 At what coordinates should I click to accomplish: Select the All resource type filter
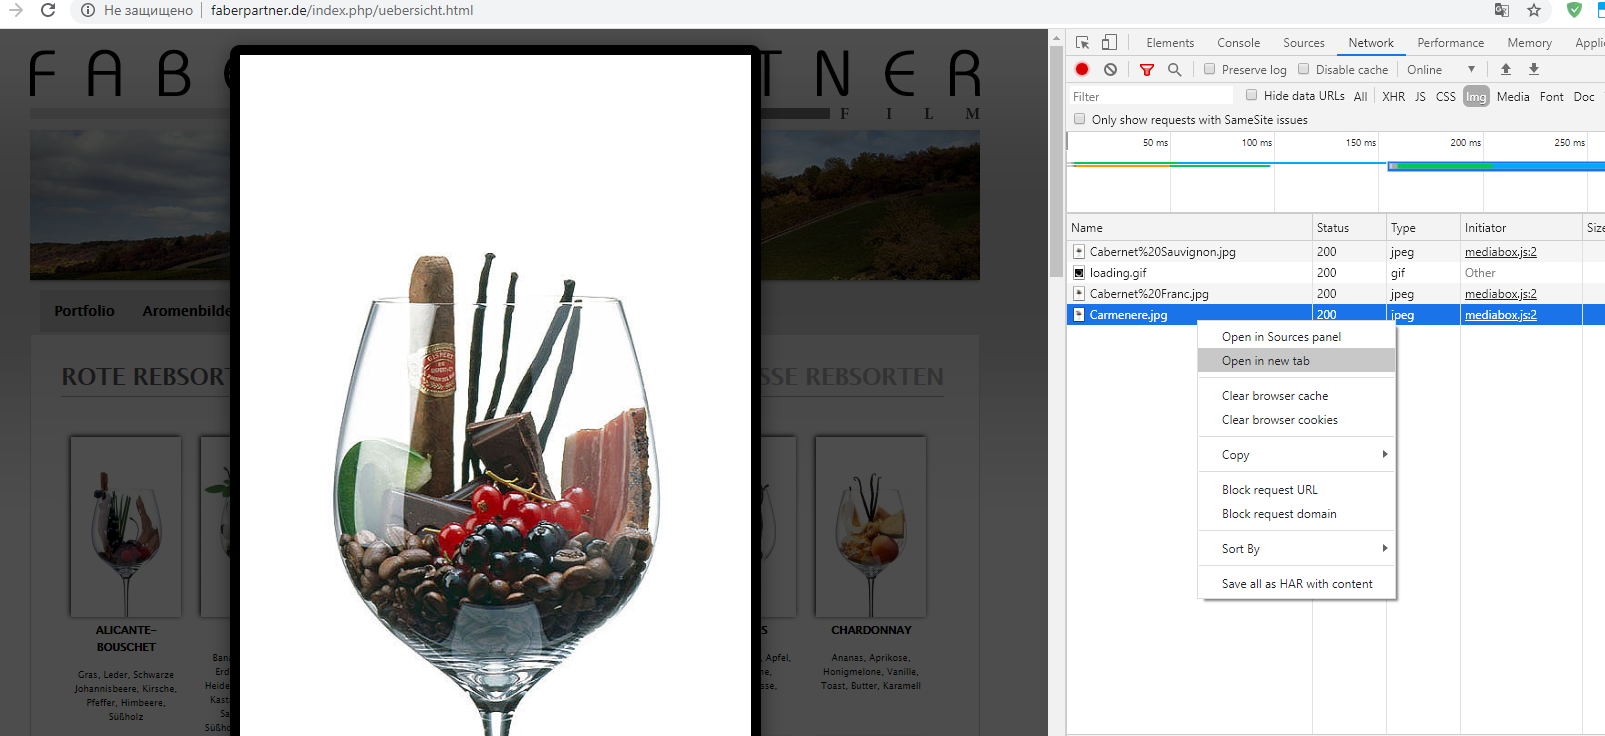coord(1360,97)
